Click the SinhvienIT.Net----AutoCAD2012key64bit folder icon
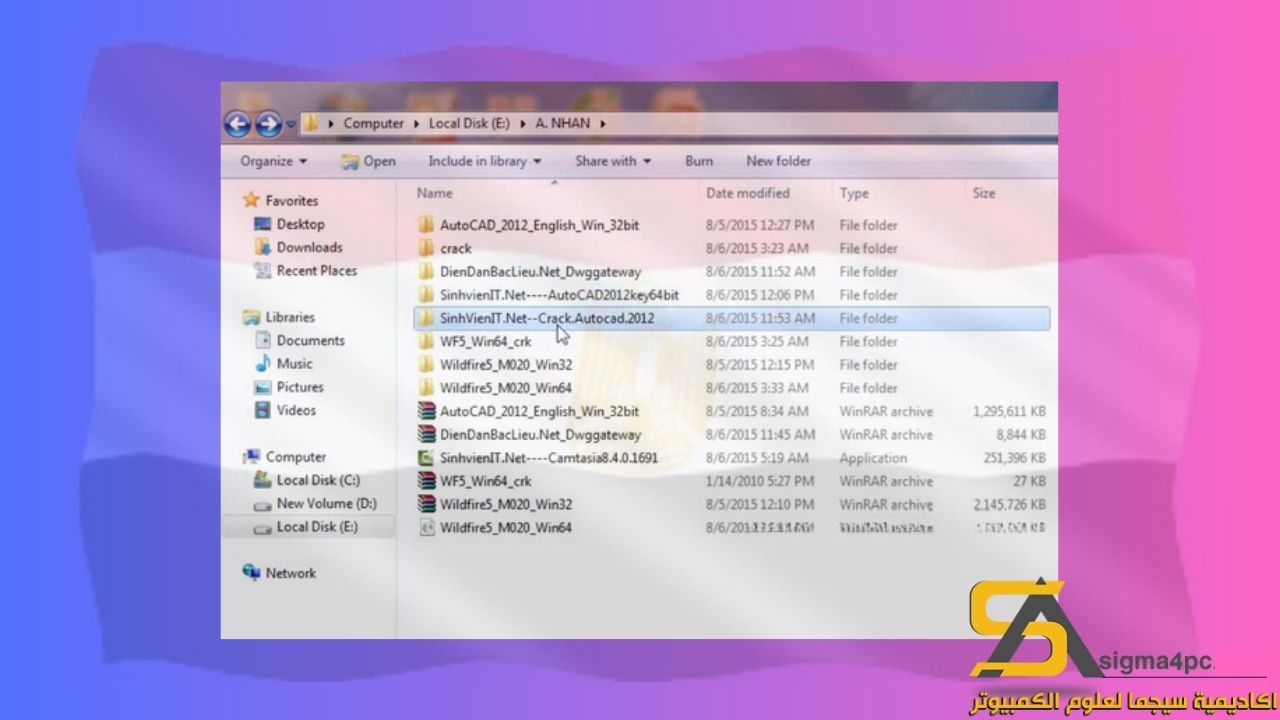The image size is (1280, 720). (x=426, y=295)
